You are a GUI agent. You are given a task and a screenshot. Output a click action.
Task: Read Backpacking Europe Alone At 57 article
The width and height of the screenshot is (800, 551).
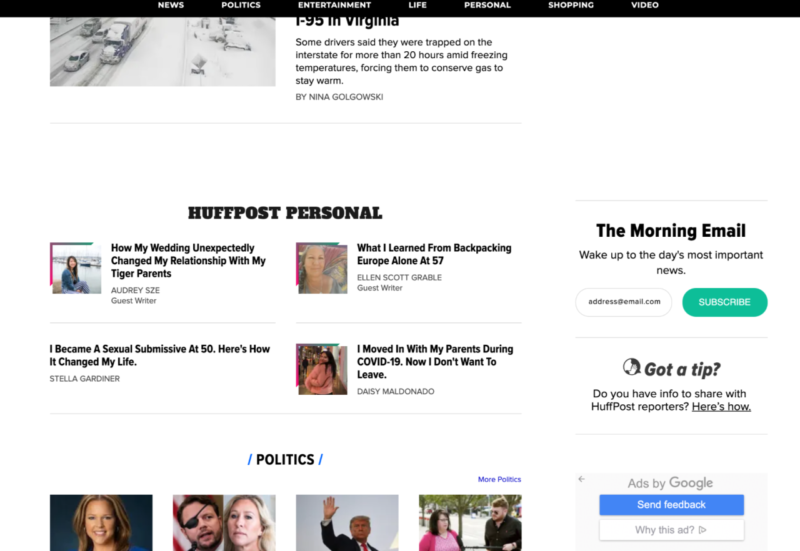click(434, 254)
